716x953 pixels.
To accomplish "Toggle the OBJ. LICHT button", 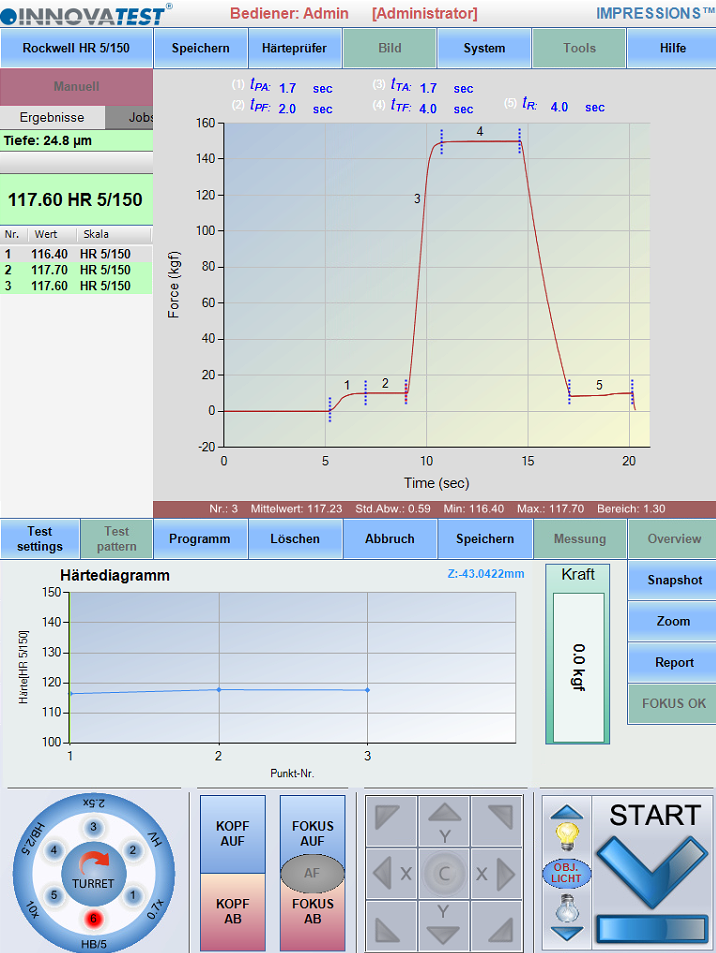I will [x=566, y=873].
